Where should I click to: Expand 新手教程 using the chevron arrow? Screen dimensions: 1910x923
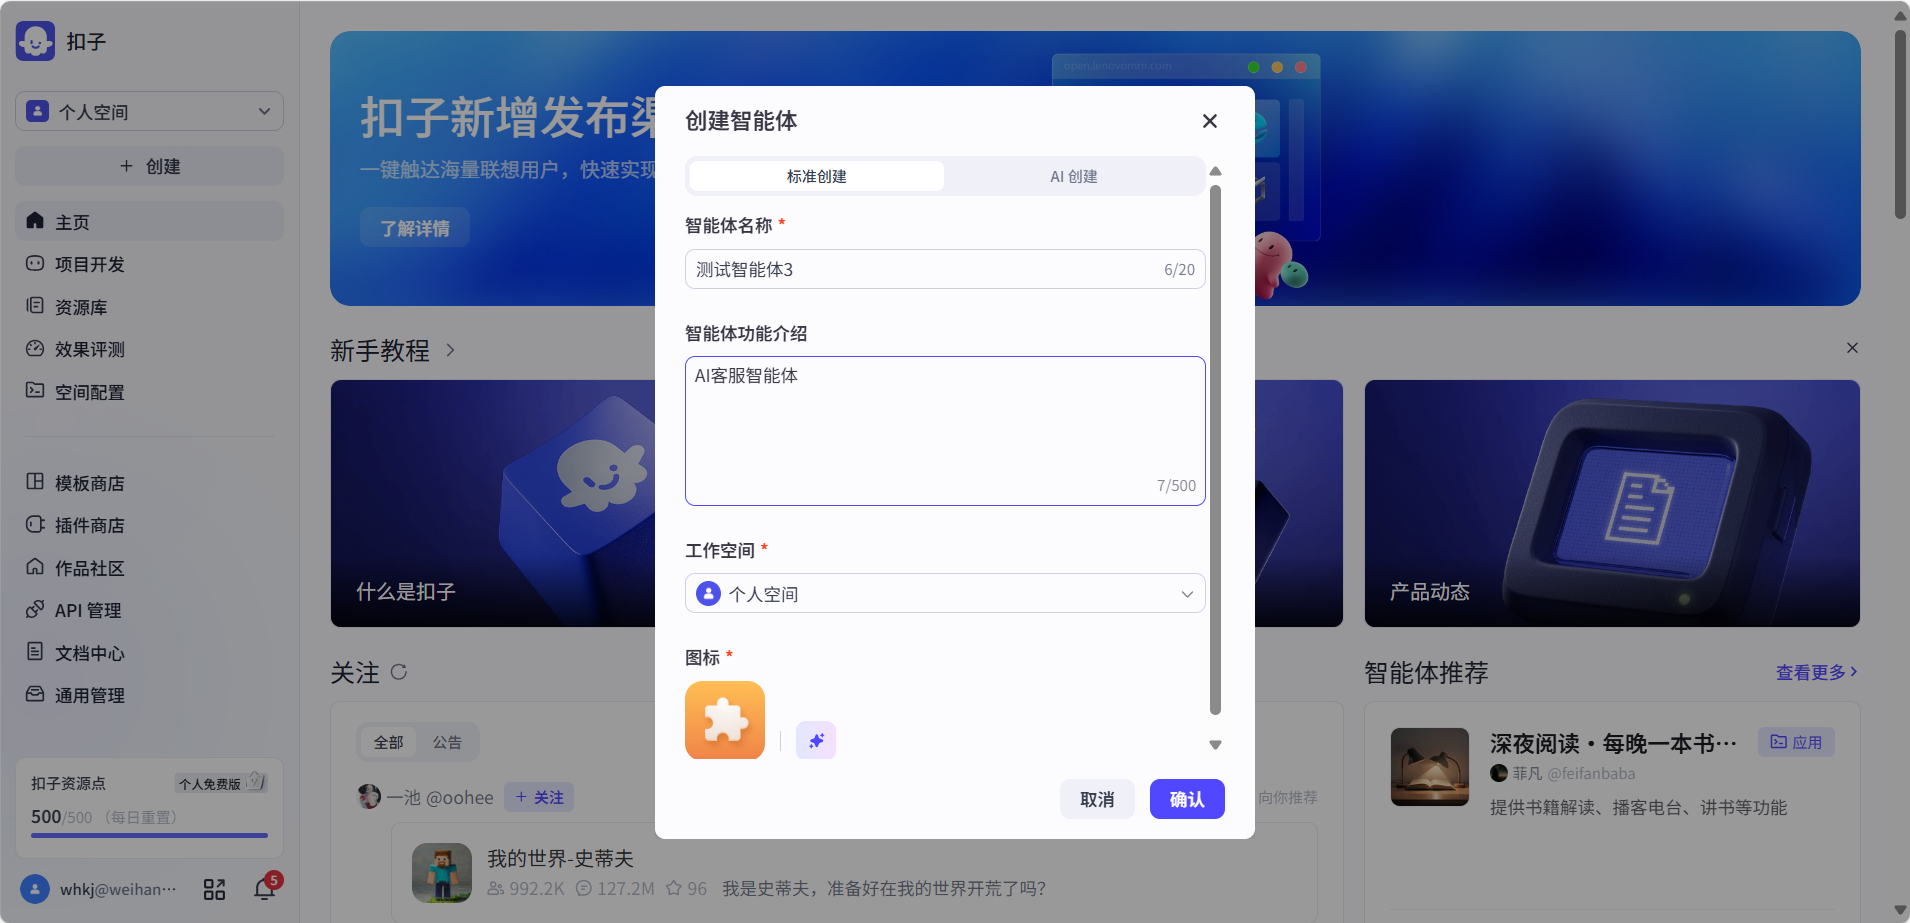coord(451,350)
